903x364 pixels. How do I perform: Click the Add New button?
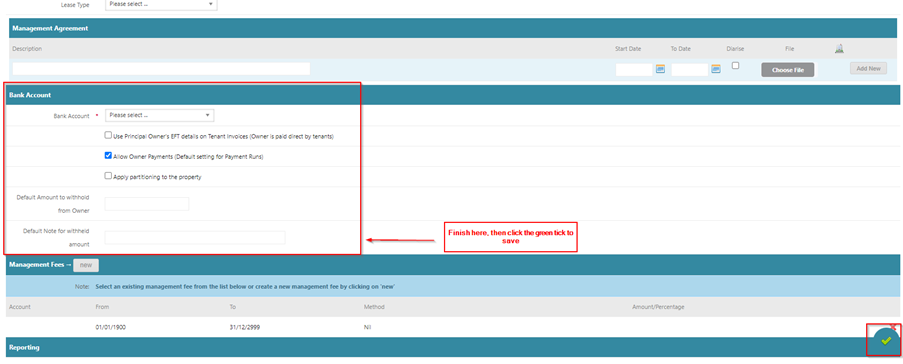click(868, 69)
